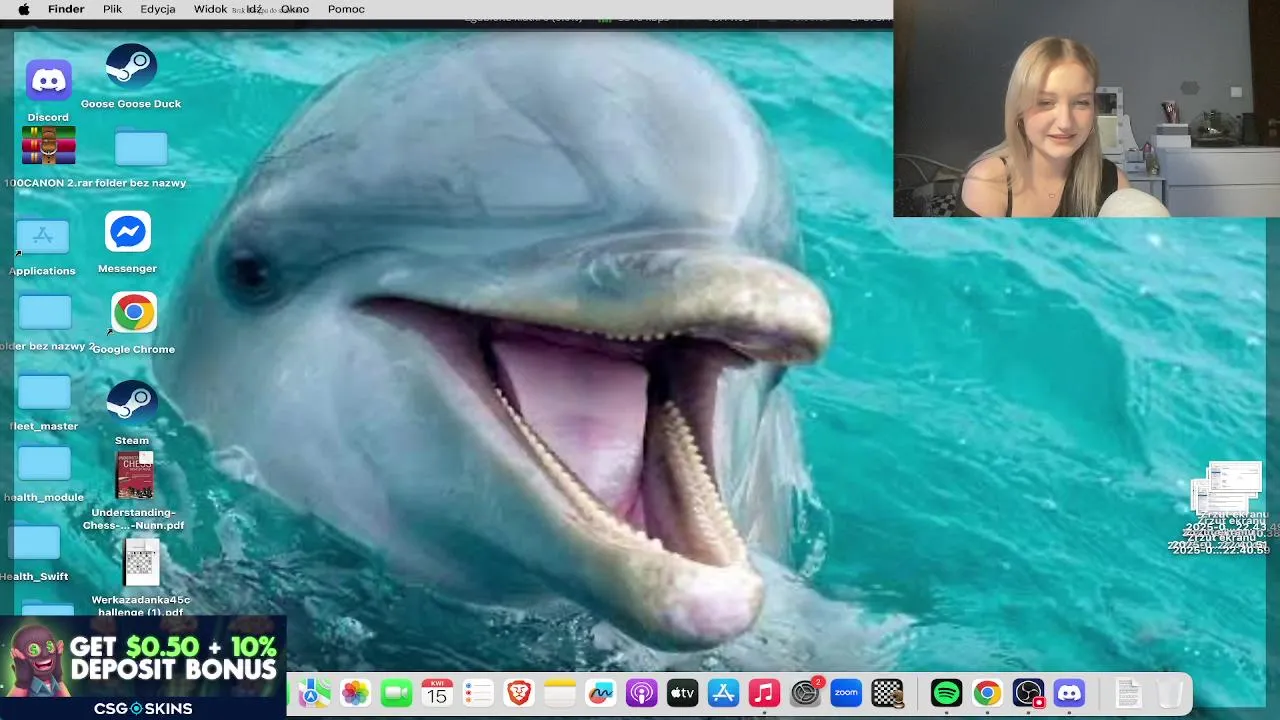Open Apple TV from Dock
1280x720 pixels.
point(682,693)
